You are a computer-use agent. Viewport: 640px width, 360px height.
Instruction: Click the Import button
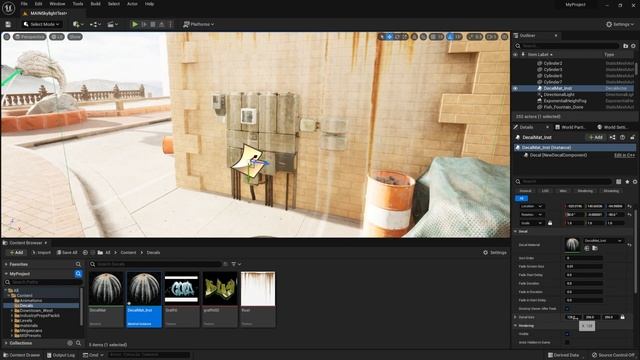pyautogui.click(x=41, y=253)
